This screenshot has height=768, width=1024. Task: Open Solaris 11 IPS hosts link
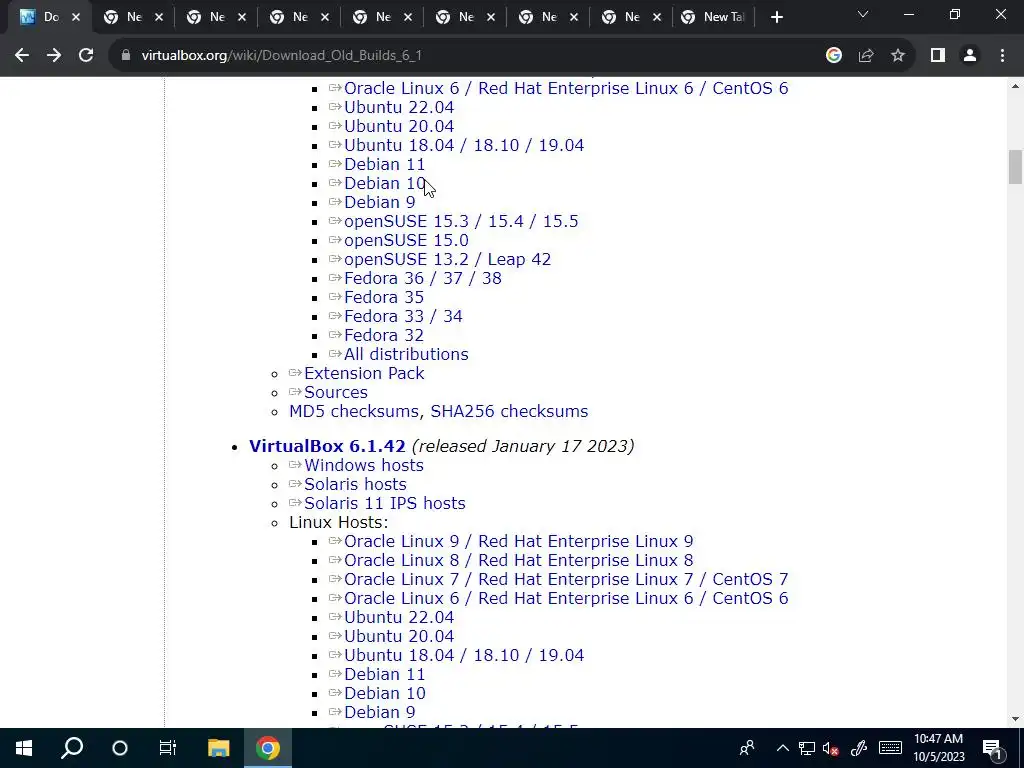[x=385, y=503]
